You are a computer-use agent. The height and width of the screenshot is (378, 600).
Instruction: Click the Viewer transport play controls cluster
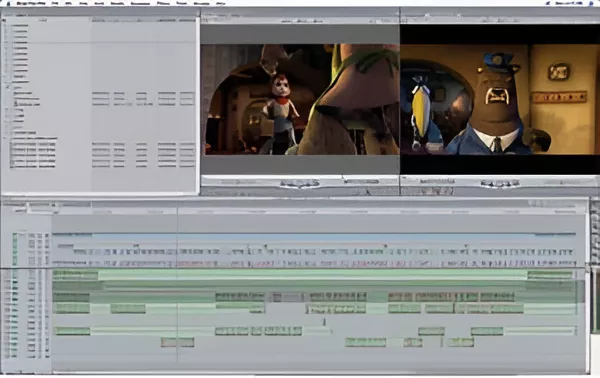[x=300, y=184]
